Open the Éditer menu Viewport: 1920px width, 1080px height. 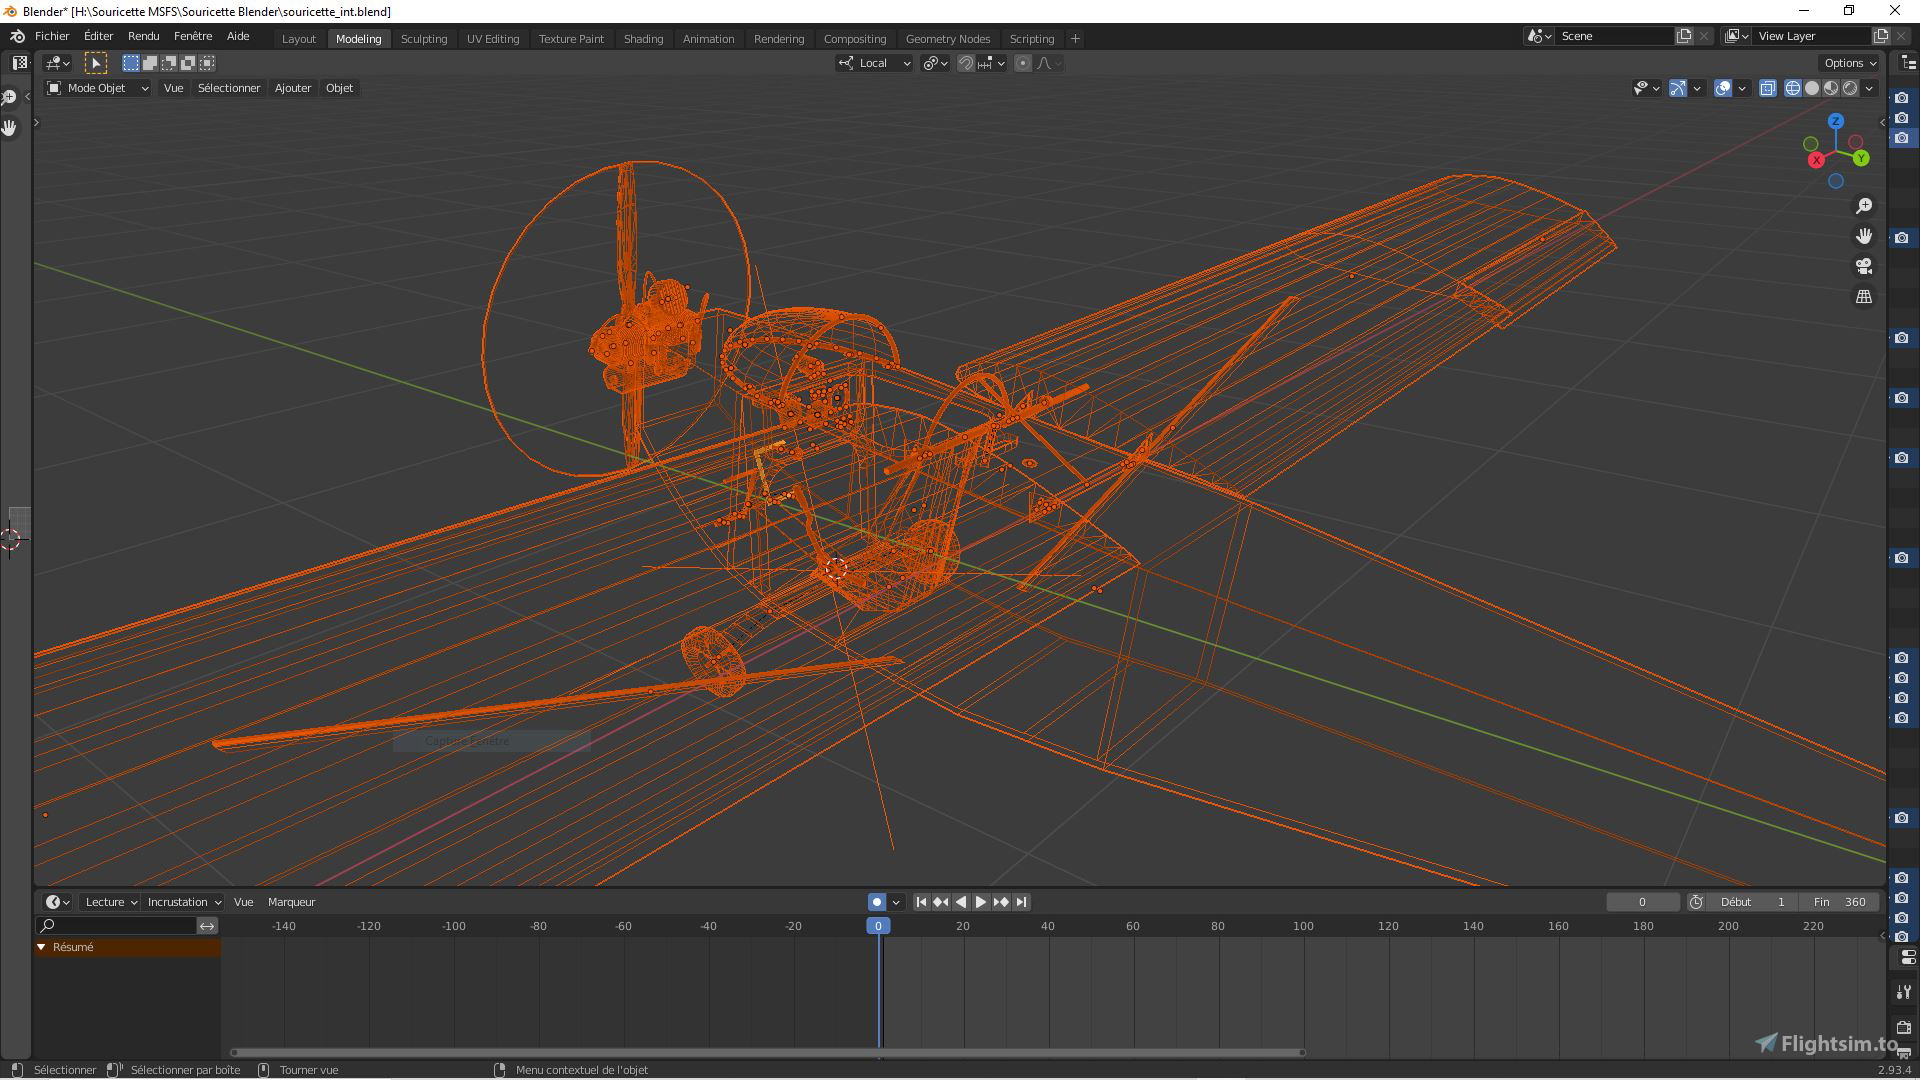98,36
